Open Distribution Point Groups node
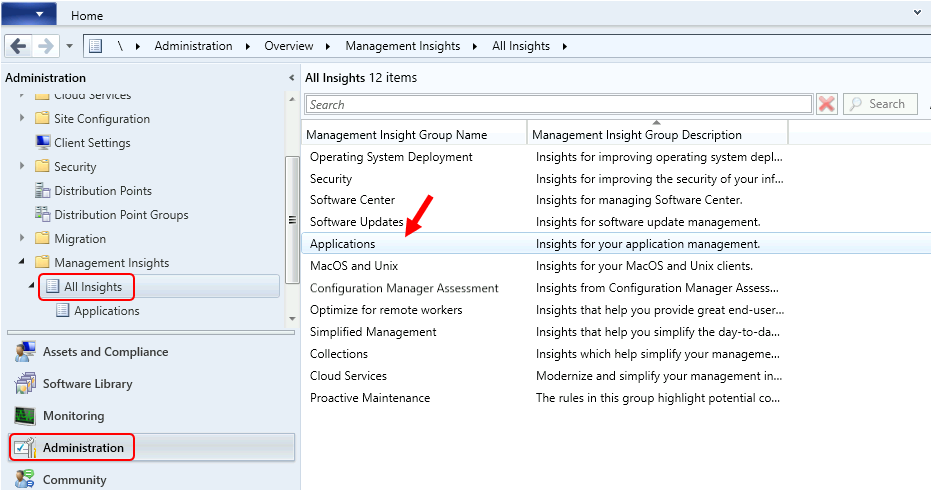 click(121, 214)
